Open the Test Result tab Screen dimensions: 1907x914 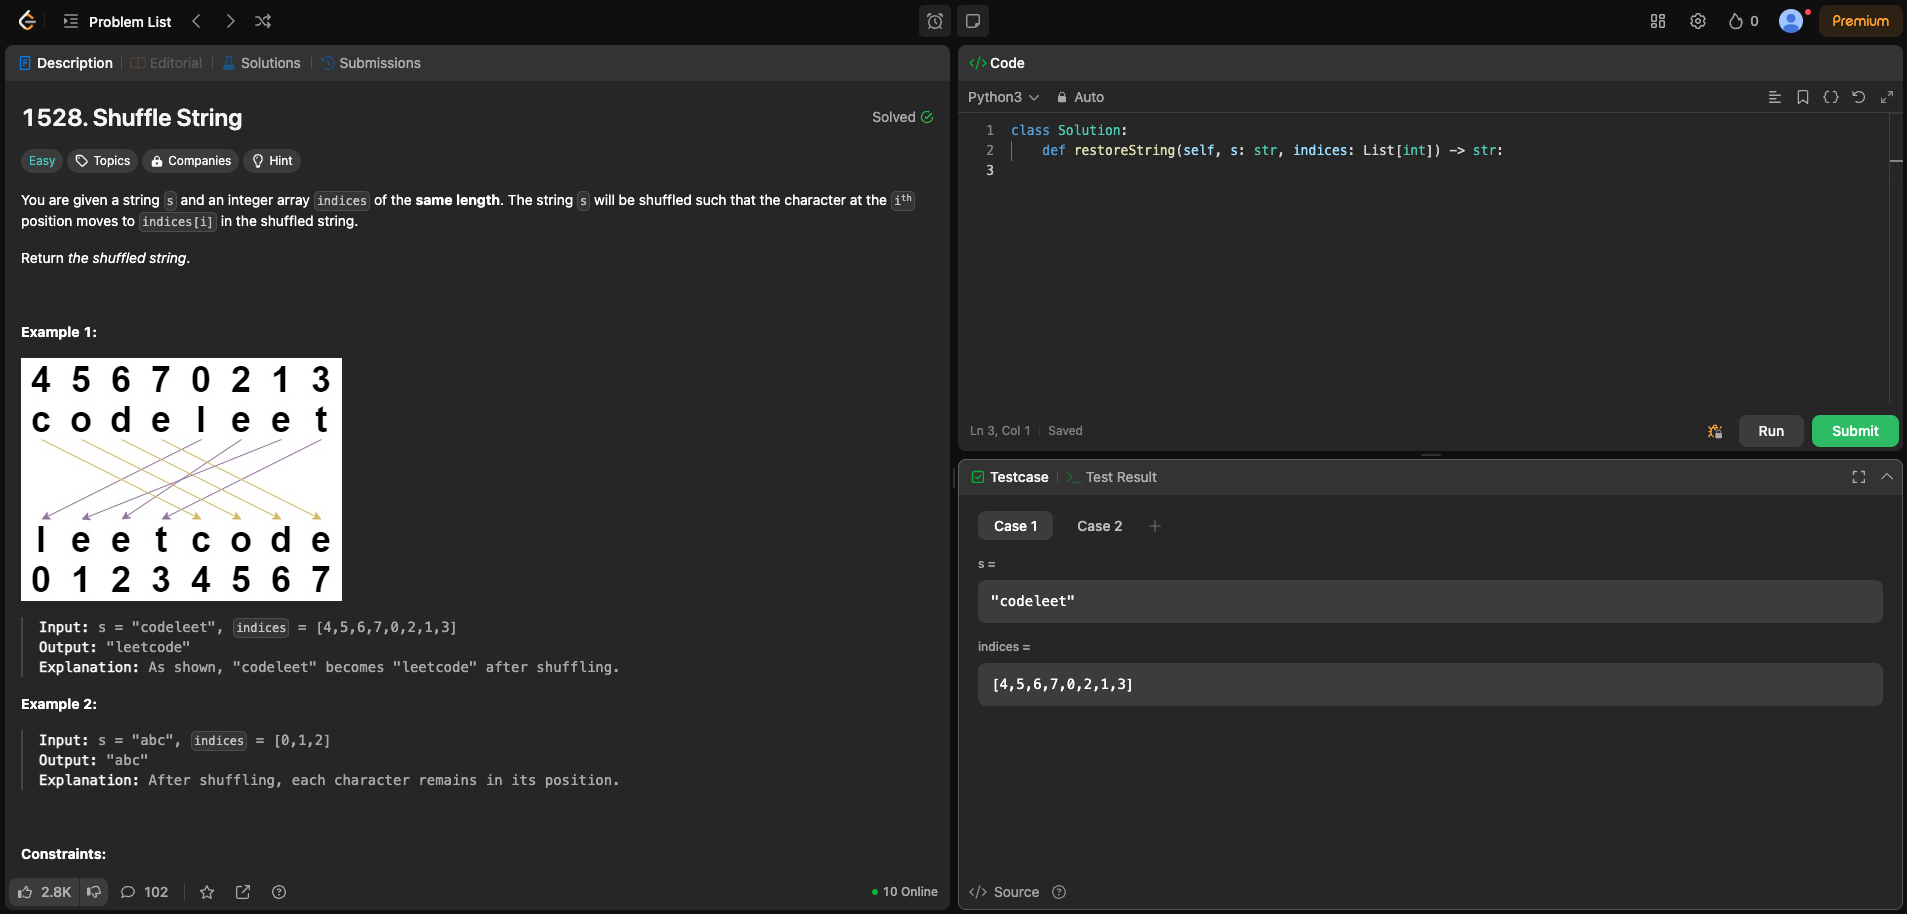[1120, 477]
